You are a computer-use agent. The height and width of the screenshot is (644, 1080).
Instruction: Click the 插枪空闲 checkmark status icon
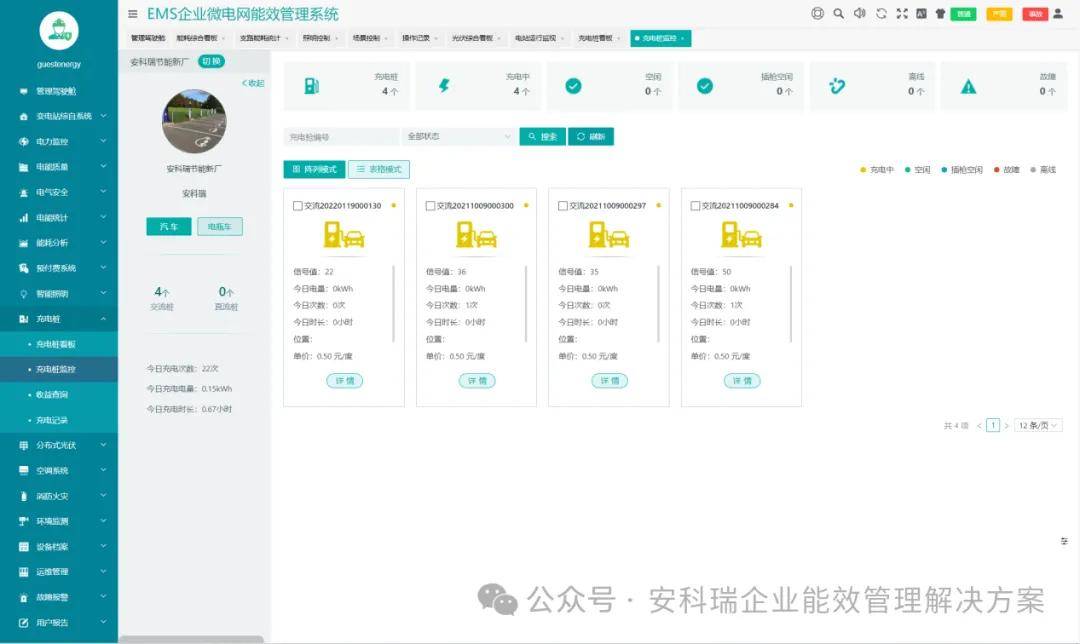705,86
